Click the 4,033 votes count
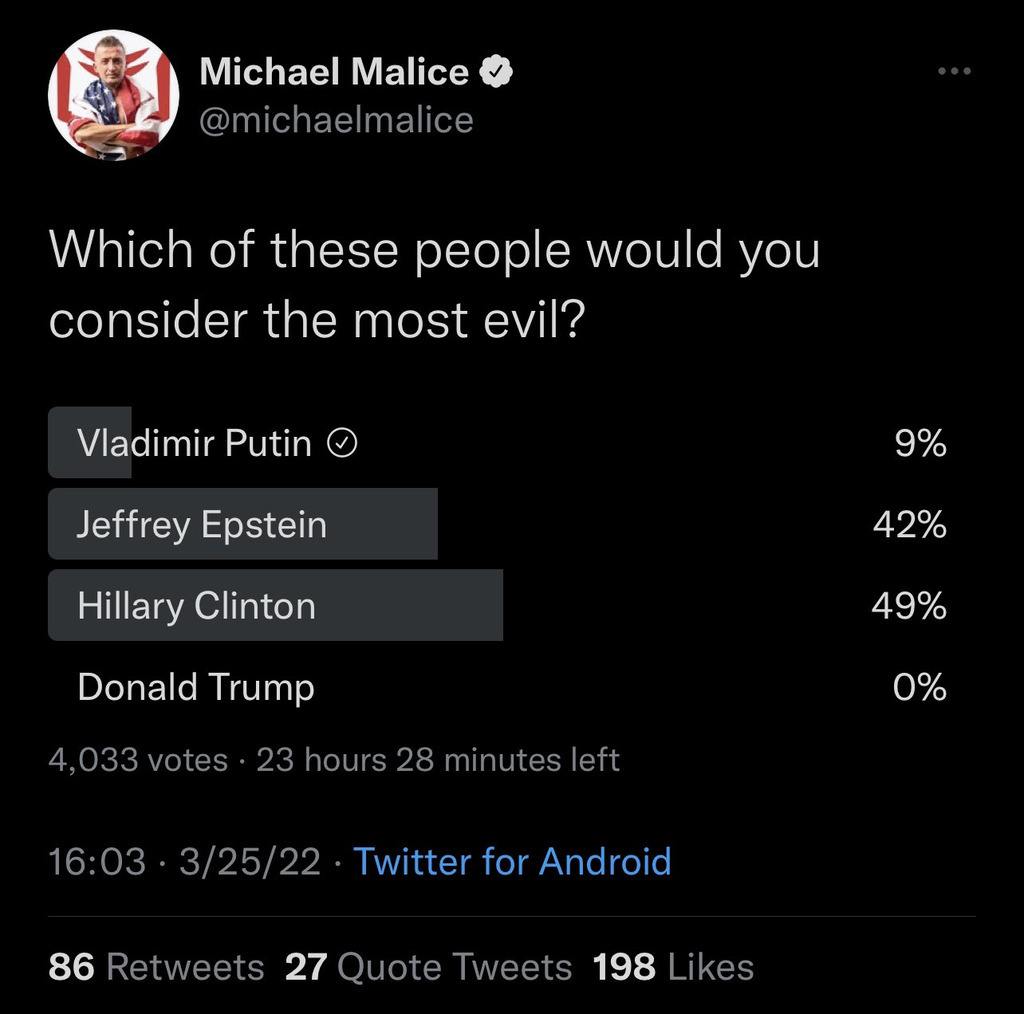The height and width of the screenshot is (1014, 1024). [138, 760]
